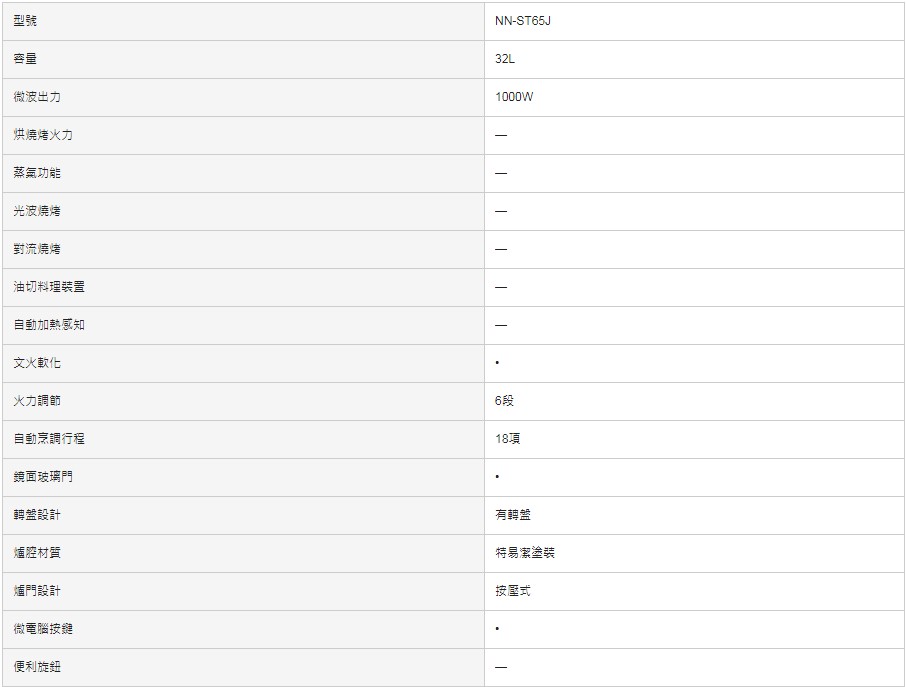Click the 型號 row label
This screenshot has width=906, height=687.
(x=26, y=21)
